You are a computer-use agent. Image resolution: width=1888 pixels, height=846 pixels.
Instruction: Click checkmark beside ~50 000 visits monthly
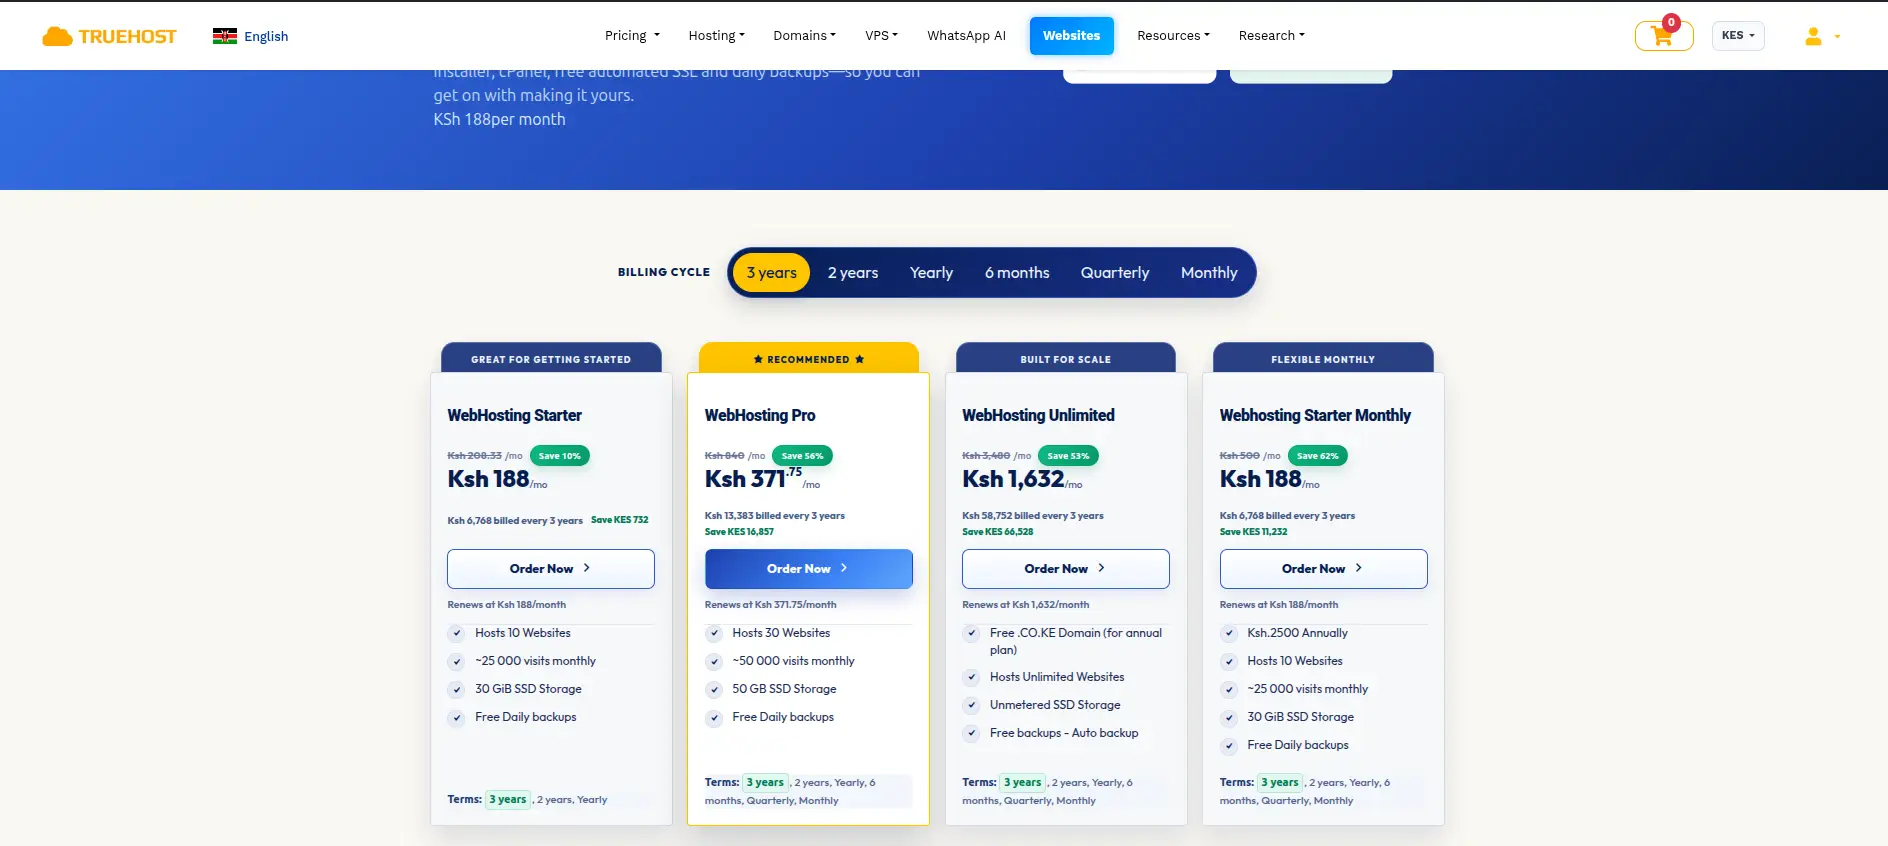coord(714,661)
